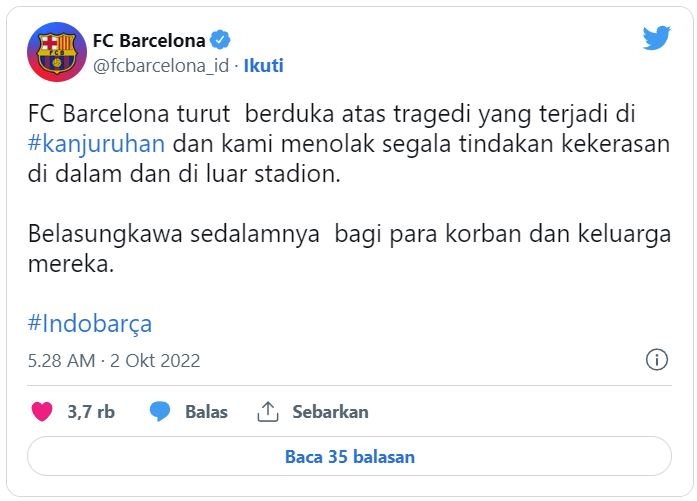
Task: Like the tweet with heart icon
Action: pos(42,411)
